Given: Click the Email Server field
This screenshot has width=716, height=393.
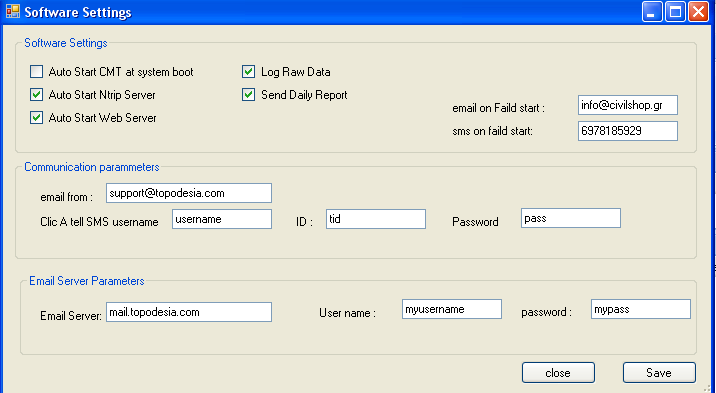Looking at the screenshot, I should (189, 312).
